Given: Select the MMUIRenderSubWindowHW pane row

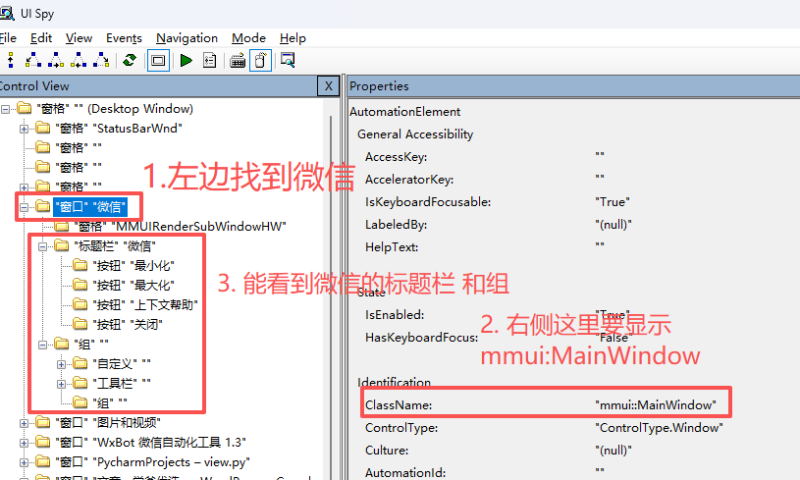Looking at the screenshot, I should click(180, 226).
